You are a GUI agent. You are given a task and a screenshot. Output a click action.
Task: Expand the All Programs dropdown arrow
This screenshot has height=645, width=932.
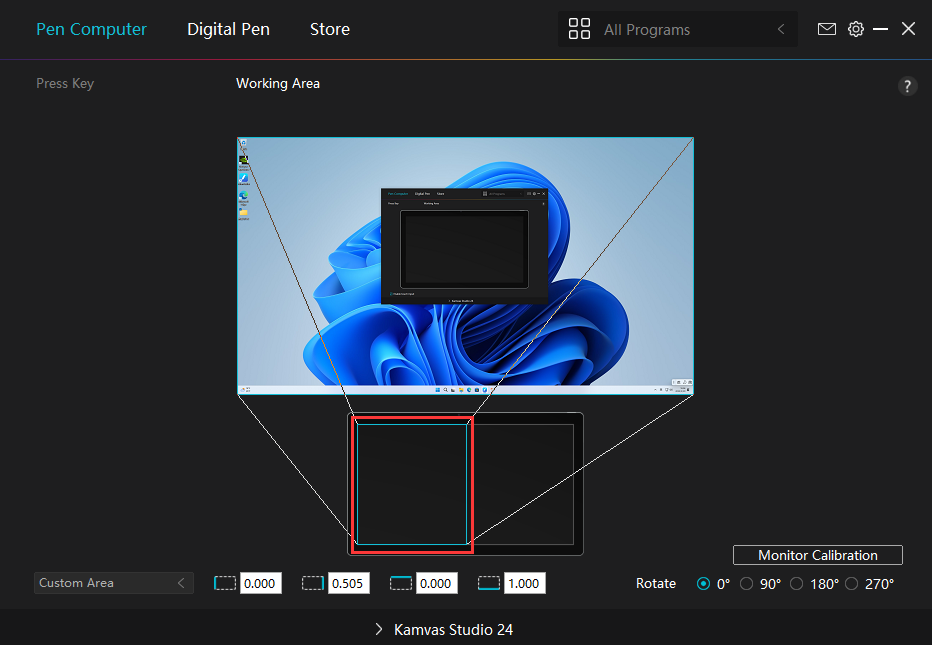tap(781, 29)
